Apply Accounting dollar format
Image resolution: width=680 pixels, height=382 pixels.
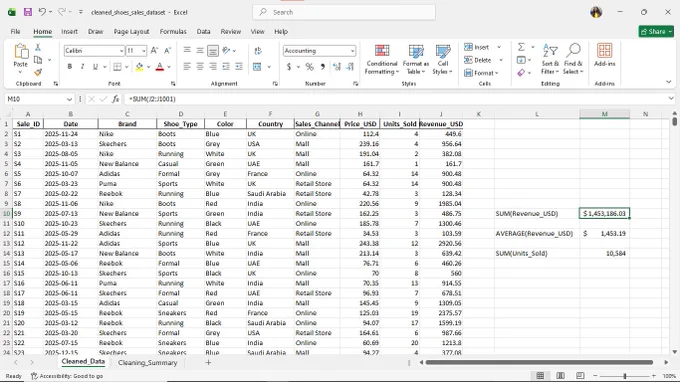tap(289, 67)
